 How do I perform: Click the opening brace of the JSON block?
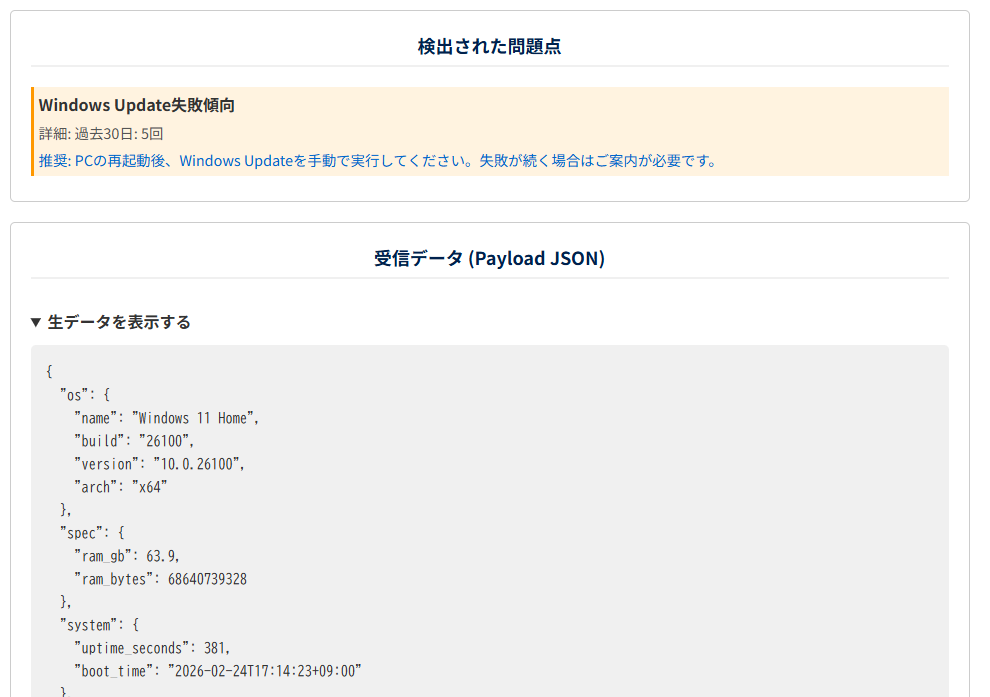click(x=50, y=372)
